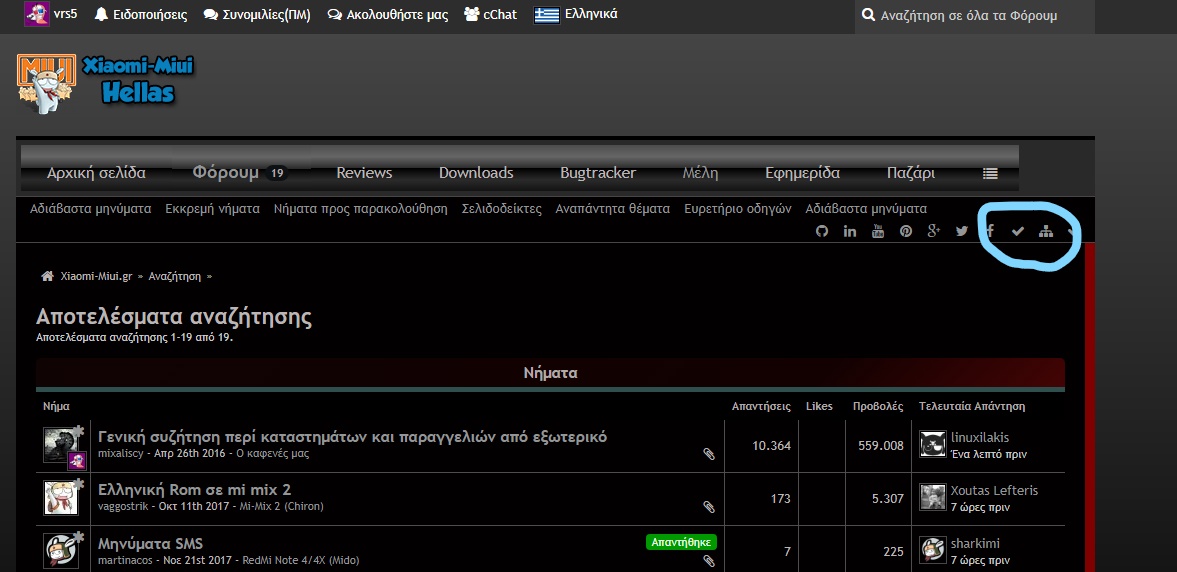The height and width of the screenshot is (572, 1177).
Task: Click the Pinterest icon
Action: point(906,232)
